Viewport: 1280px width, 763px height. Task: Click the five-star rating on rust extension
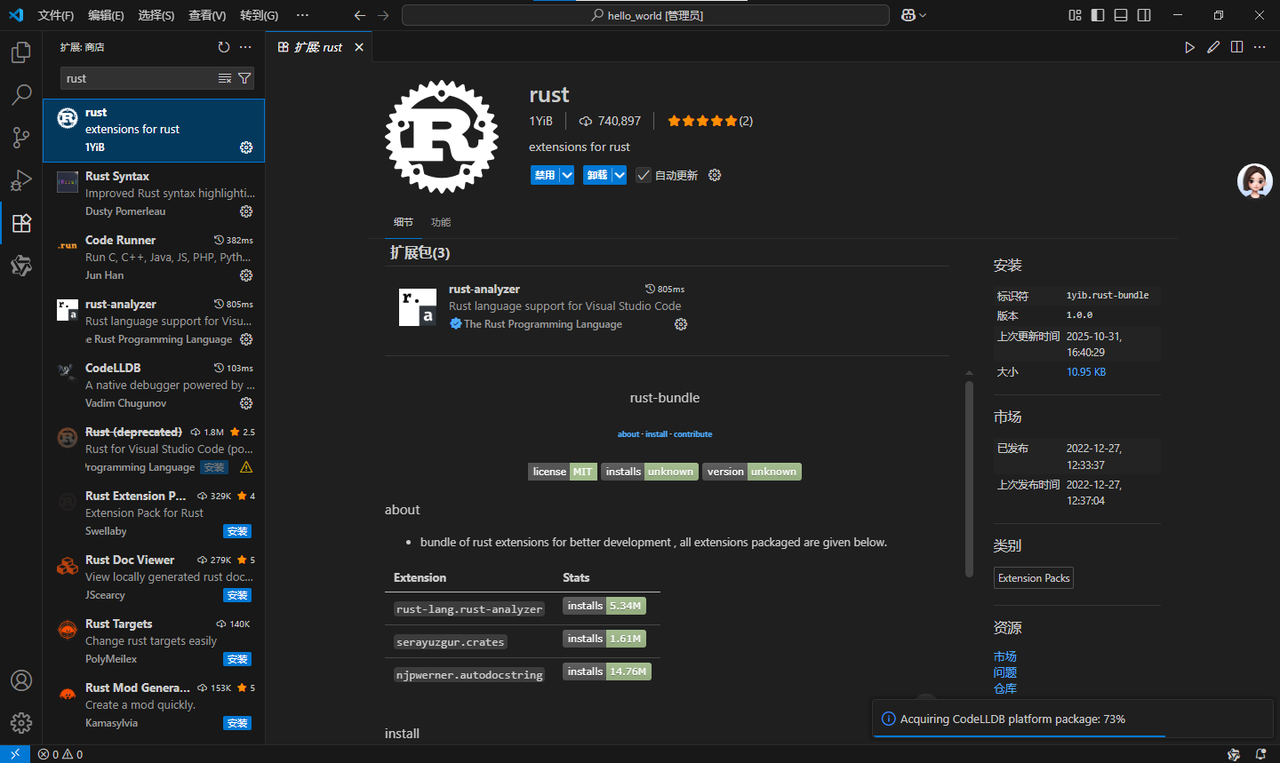[703, 121]
